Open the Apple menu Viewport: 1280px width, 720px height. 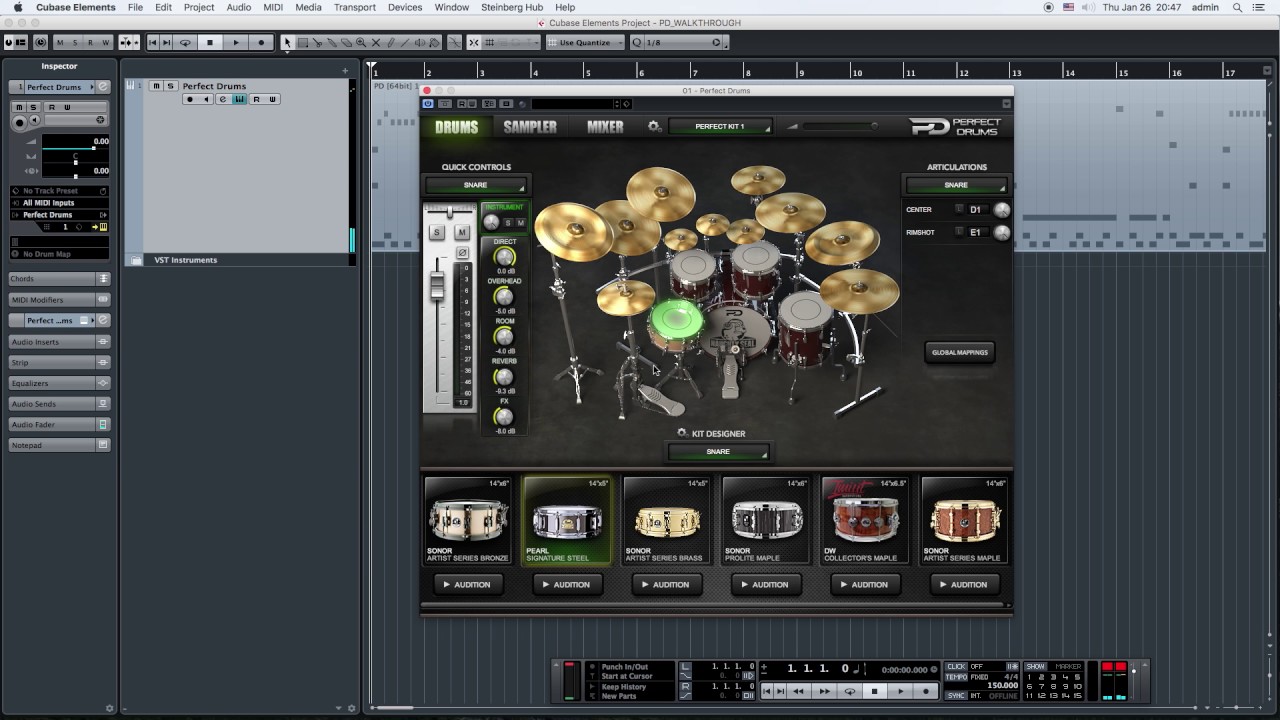click(17, 7)
